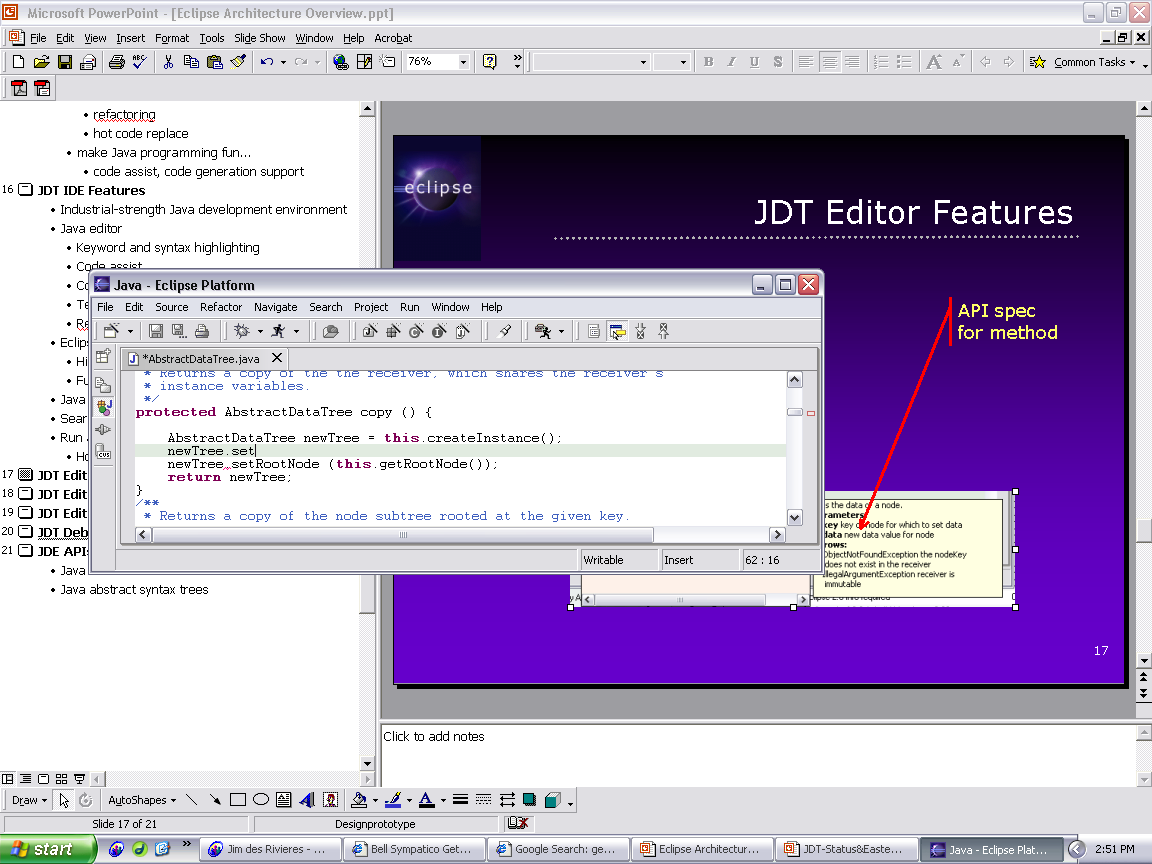The image size is (1152, 864).
Task: Click the Print icon in PowerPoint toolbar
Action: [116, 62]
